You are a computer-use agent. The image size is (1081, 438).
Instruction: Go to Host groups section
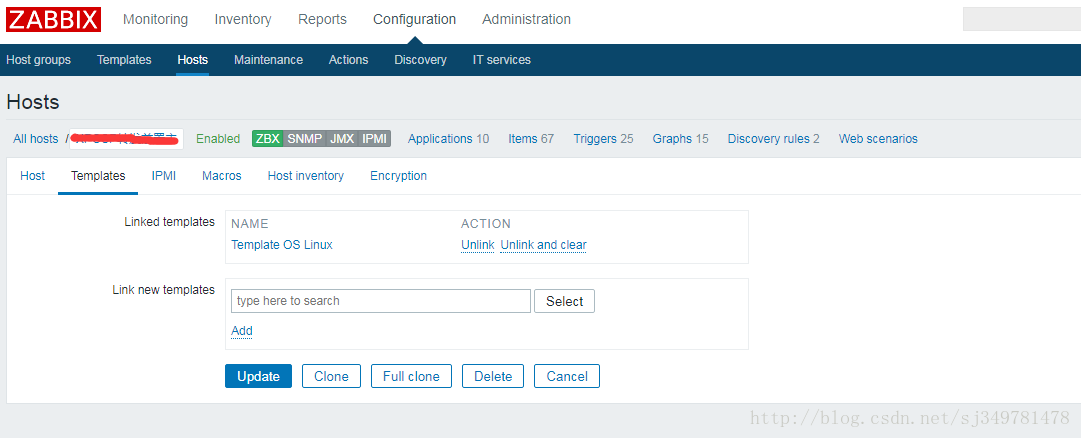coord(39,60)
